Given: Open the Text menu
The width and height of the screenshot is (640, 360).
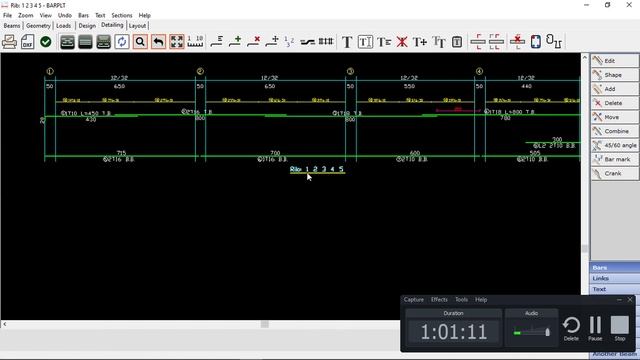Looking at the screenshot, I should pyautogui.click(x=100, y=15).
